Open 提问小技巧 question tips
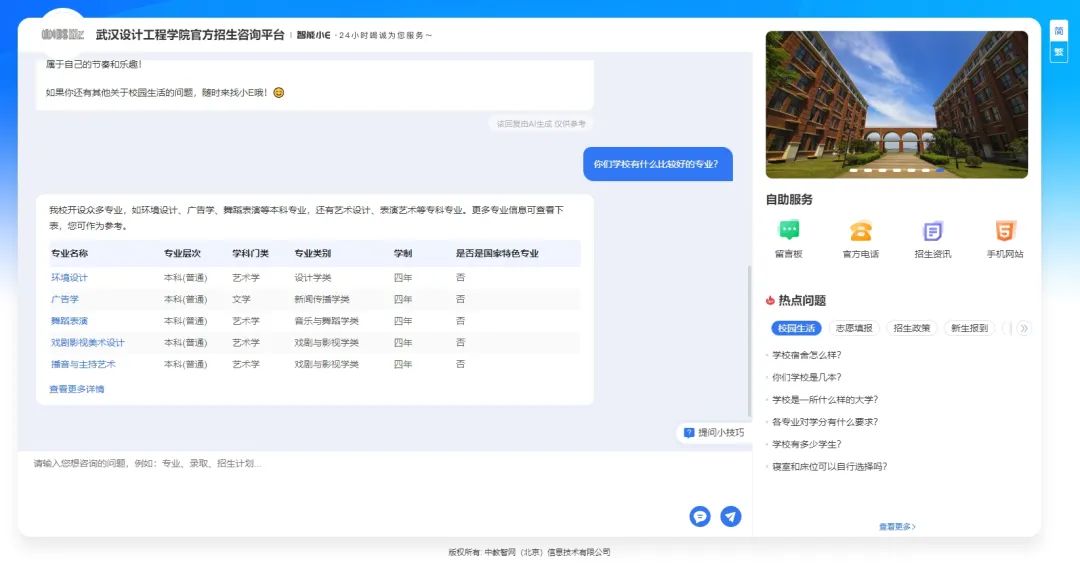The height and width of the screenshot is (565, 1080). [x=714, y=433]
